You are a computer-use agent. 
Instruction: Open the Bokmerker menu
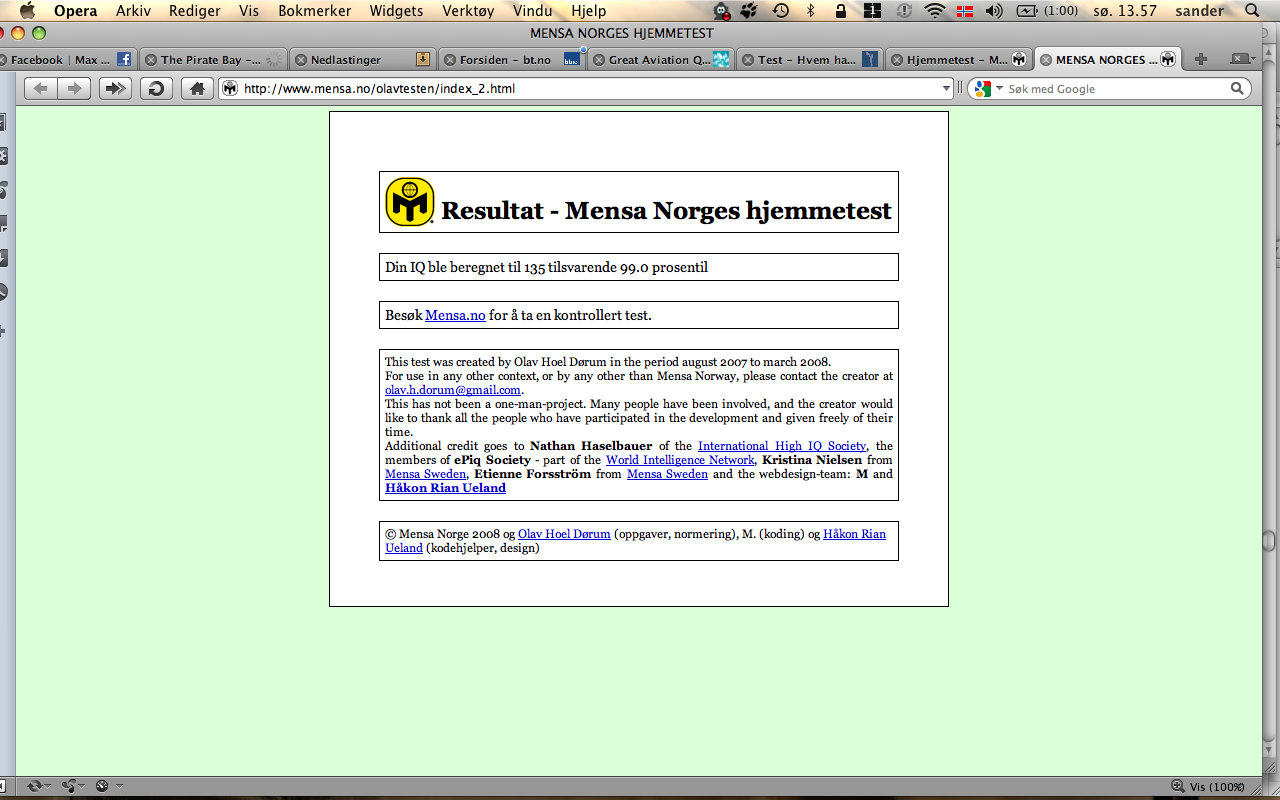315,11
